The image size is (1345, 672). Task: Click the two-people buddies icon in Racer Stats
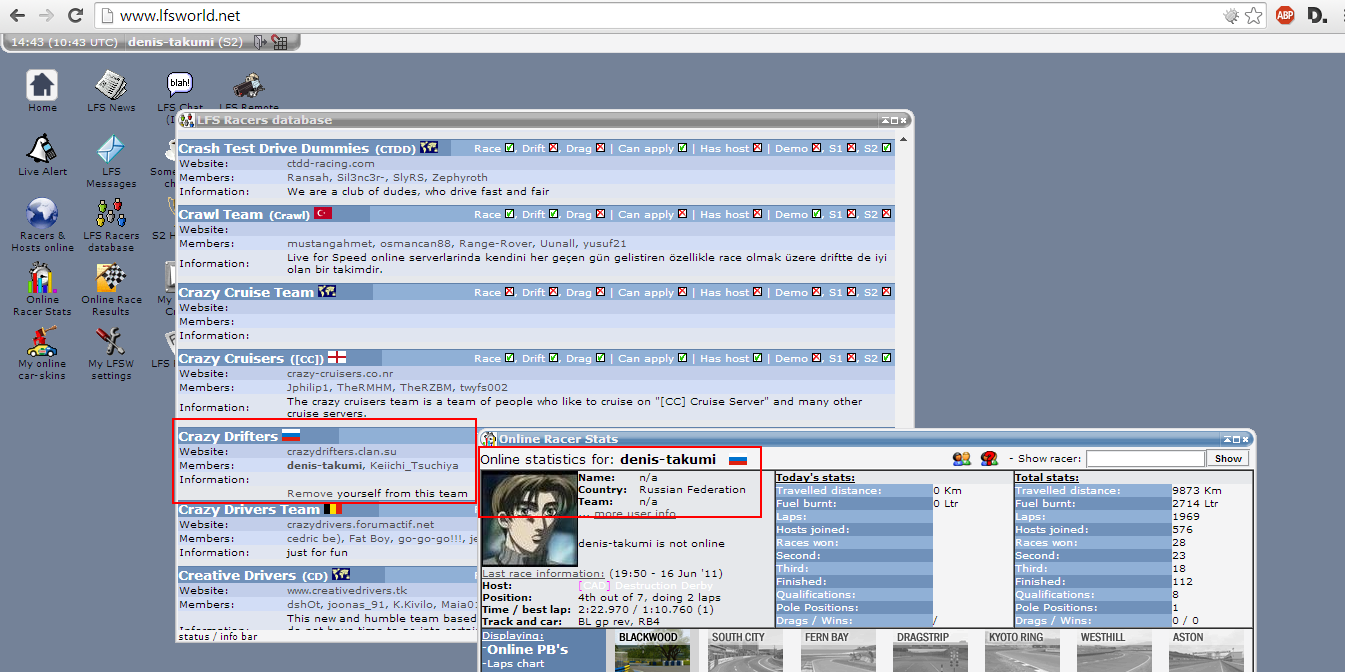(962, 458)
